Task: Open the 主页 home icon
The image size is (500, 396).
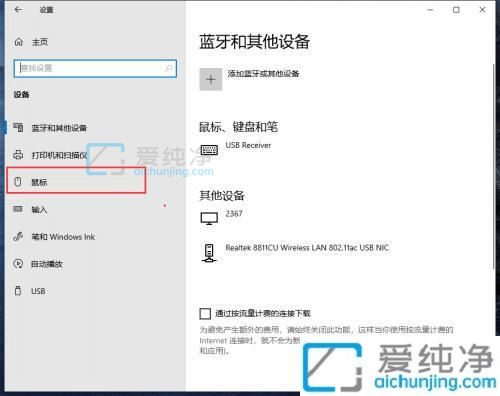Action: (x=19, y=42)
